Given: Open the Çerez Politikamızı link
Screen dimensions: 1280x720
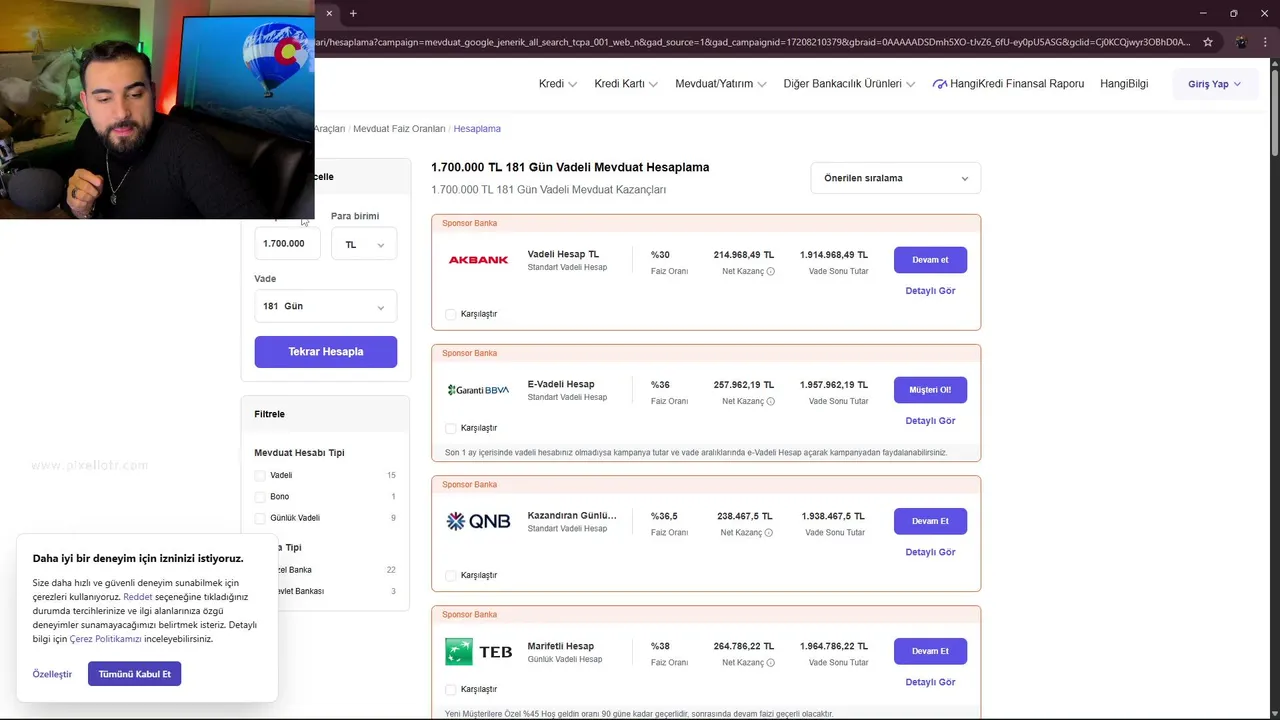Looking at the screenshot, I should (105, 639).
